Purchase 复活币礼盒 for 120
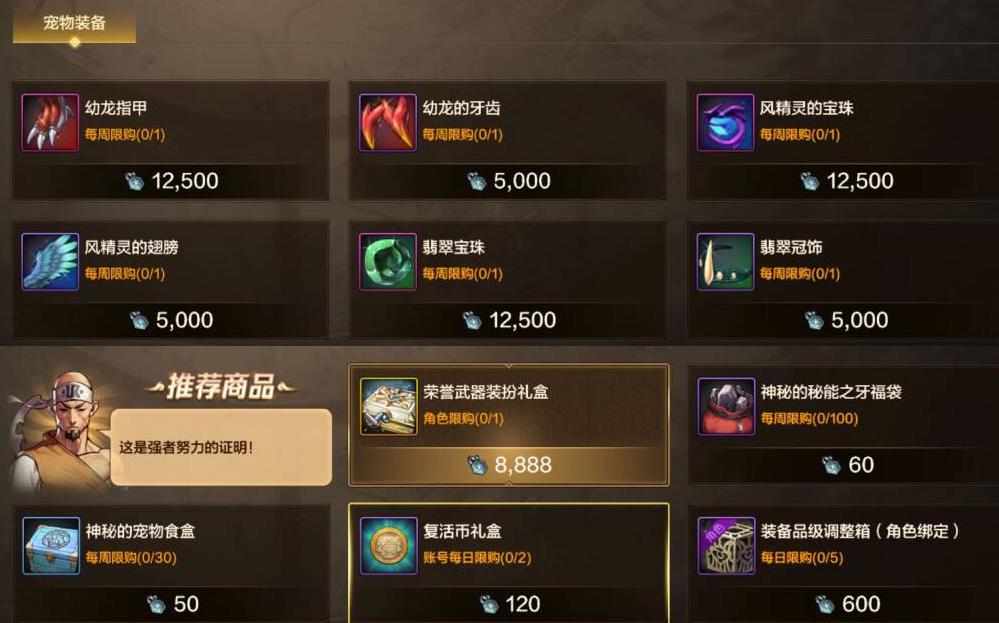999x623 pixels. (508, 604)
